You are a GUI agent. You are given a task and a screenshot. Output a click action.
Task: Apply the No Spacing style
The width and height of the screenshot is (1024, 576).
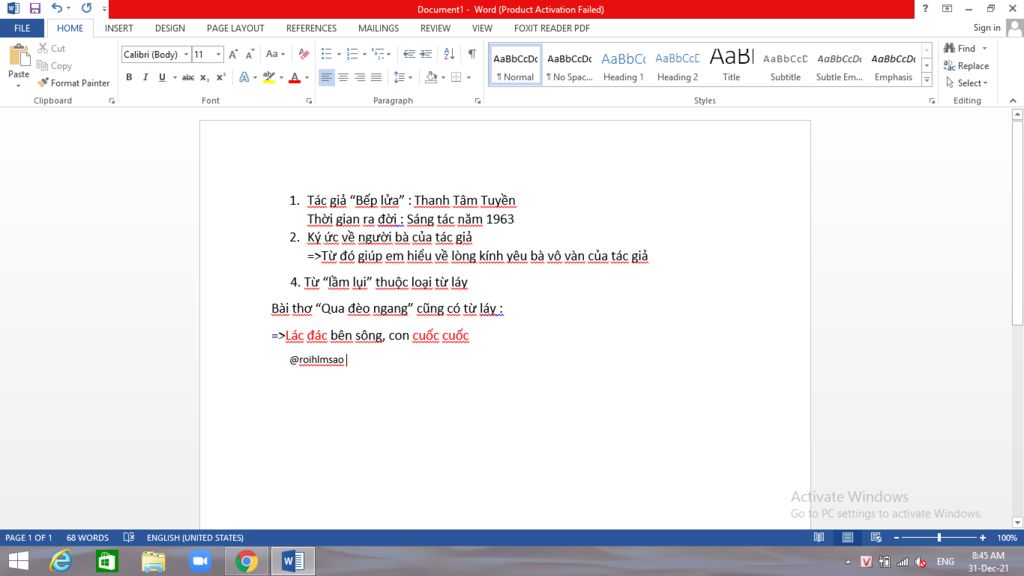[x=569, y=65]
